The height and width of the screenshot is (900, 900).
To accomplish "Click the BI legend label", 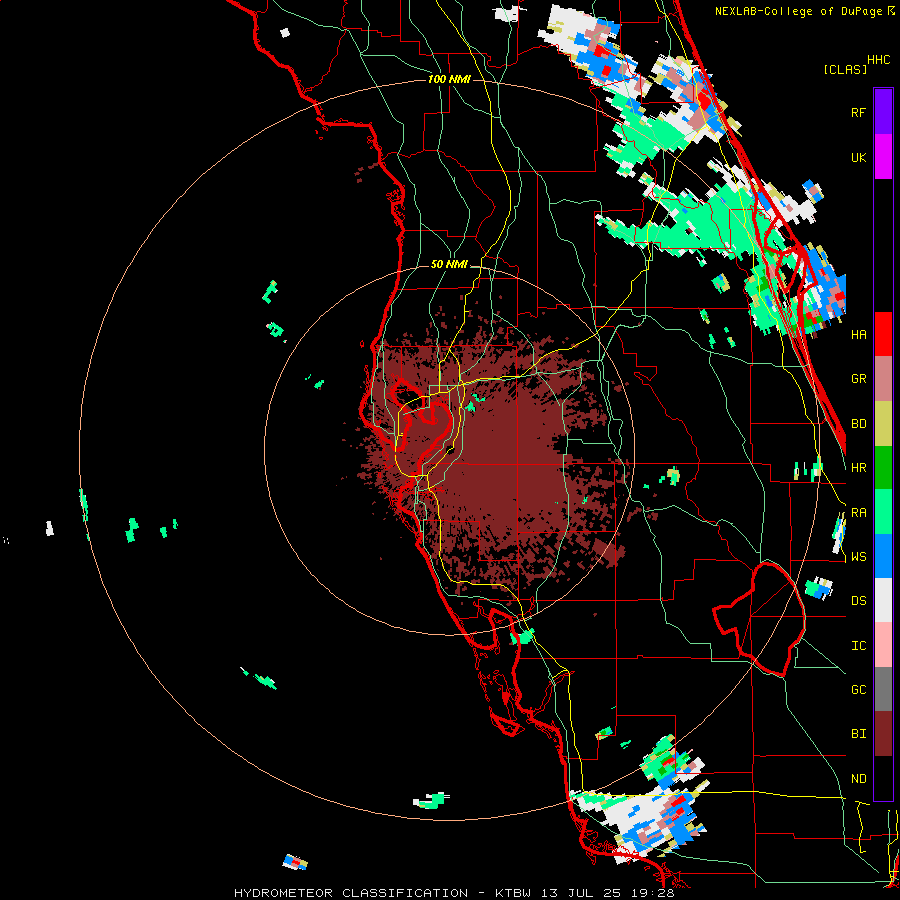I will (x=858, y=734).
